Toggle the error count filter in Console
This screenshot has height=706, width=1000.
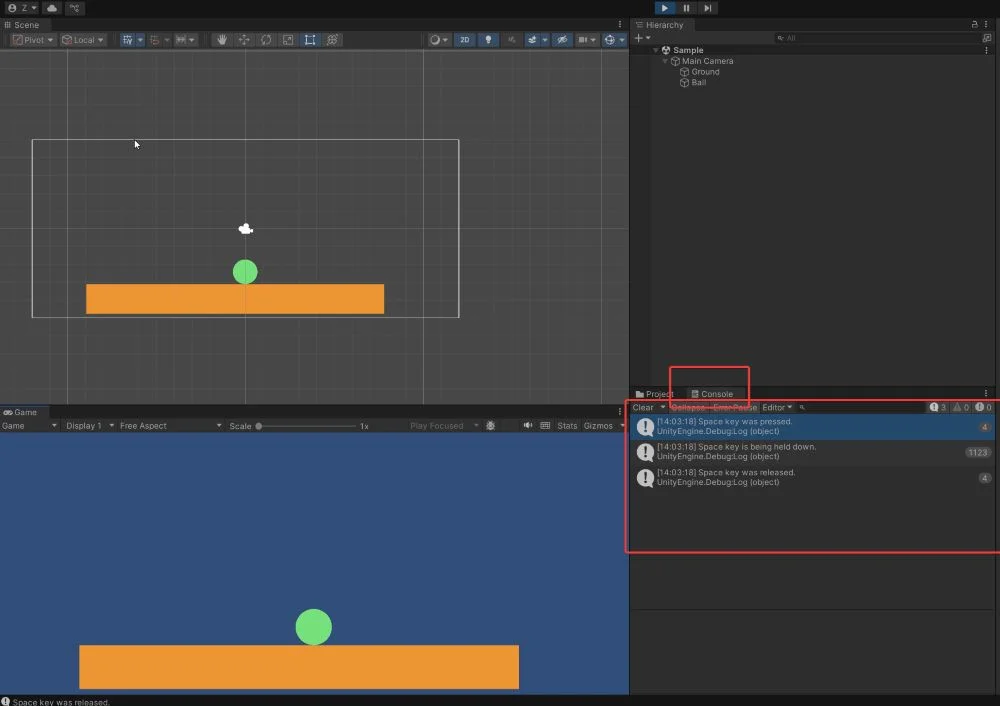point(983,408)
